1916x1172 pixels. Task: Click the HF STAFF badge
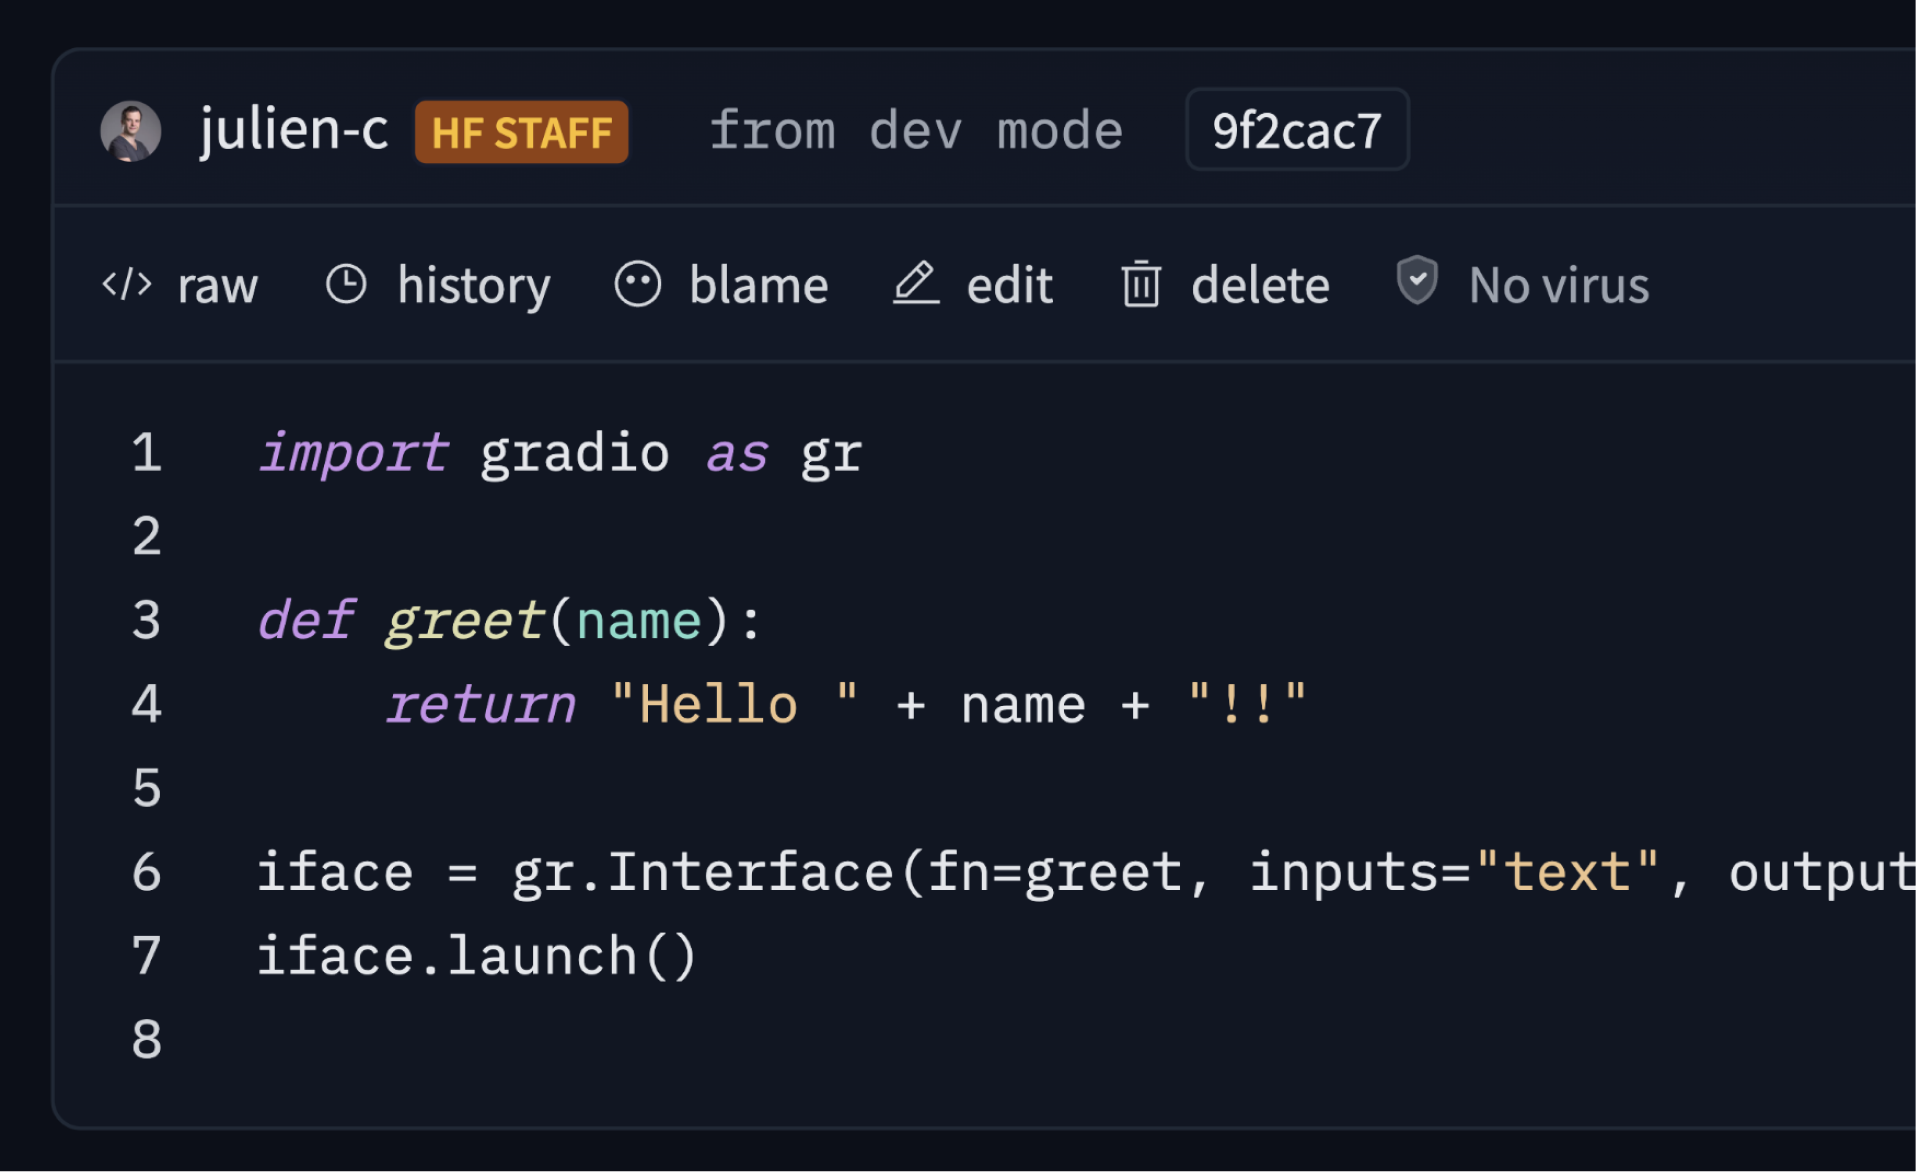521,131
